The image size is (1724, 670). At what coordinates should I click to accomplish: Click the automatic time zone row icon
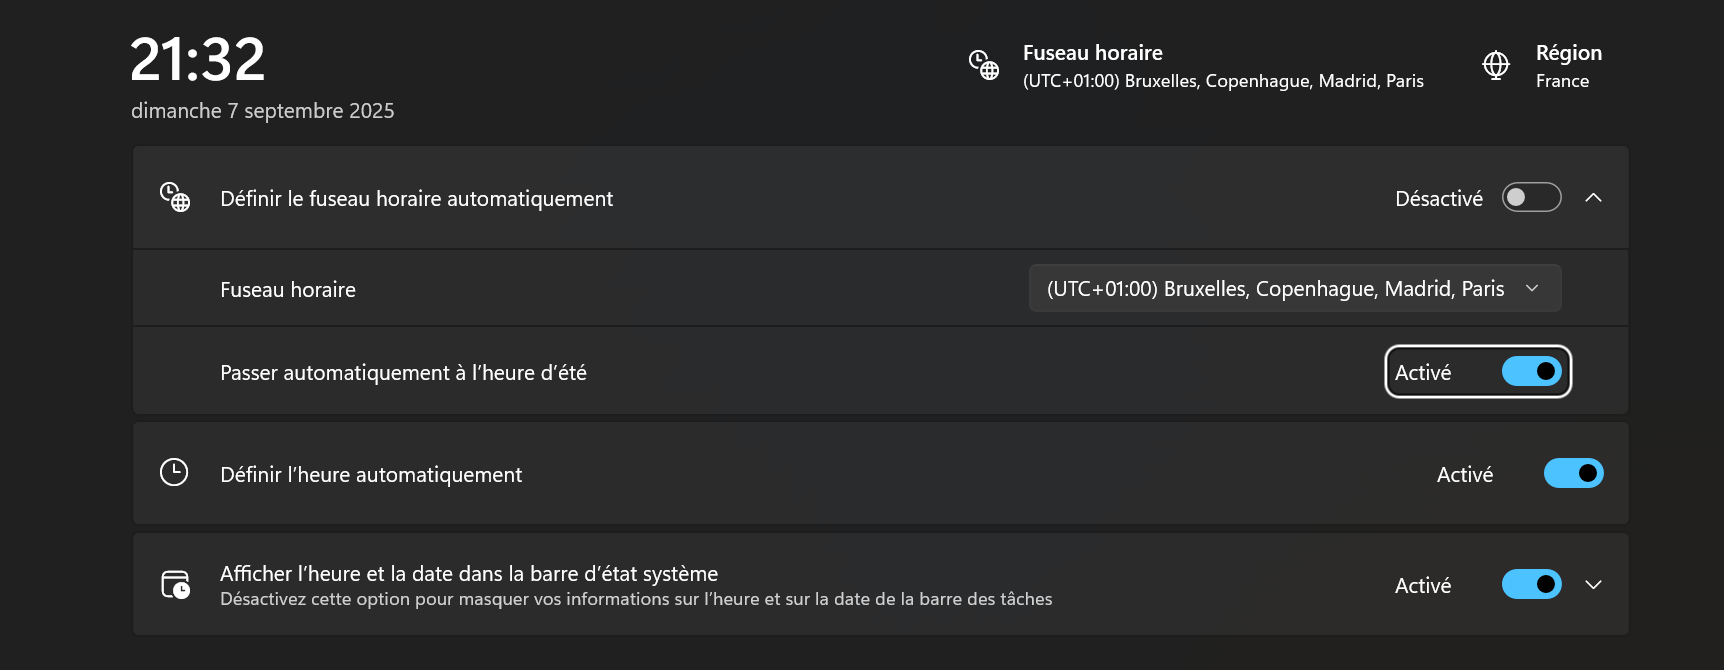pos(175,197)
